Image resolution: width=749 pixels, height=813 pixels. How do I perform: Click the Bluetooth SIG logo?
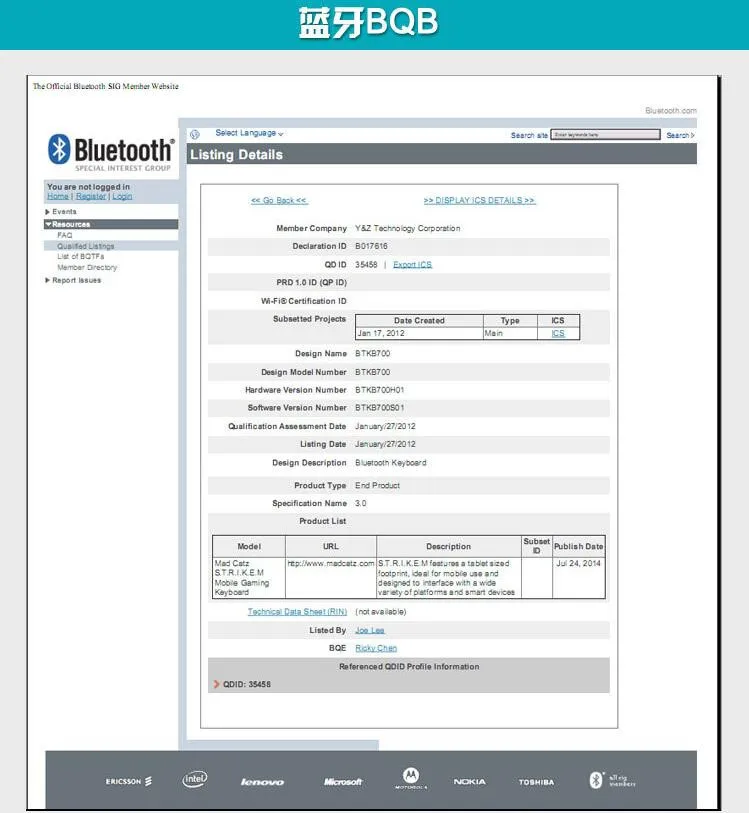111,153
